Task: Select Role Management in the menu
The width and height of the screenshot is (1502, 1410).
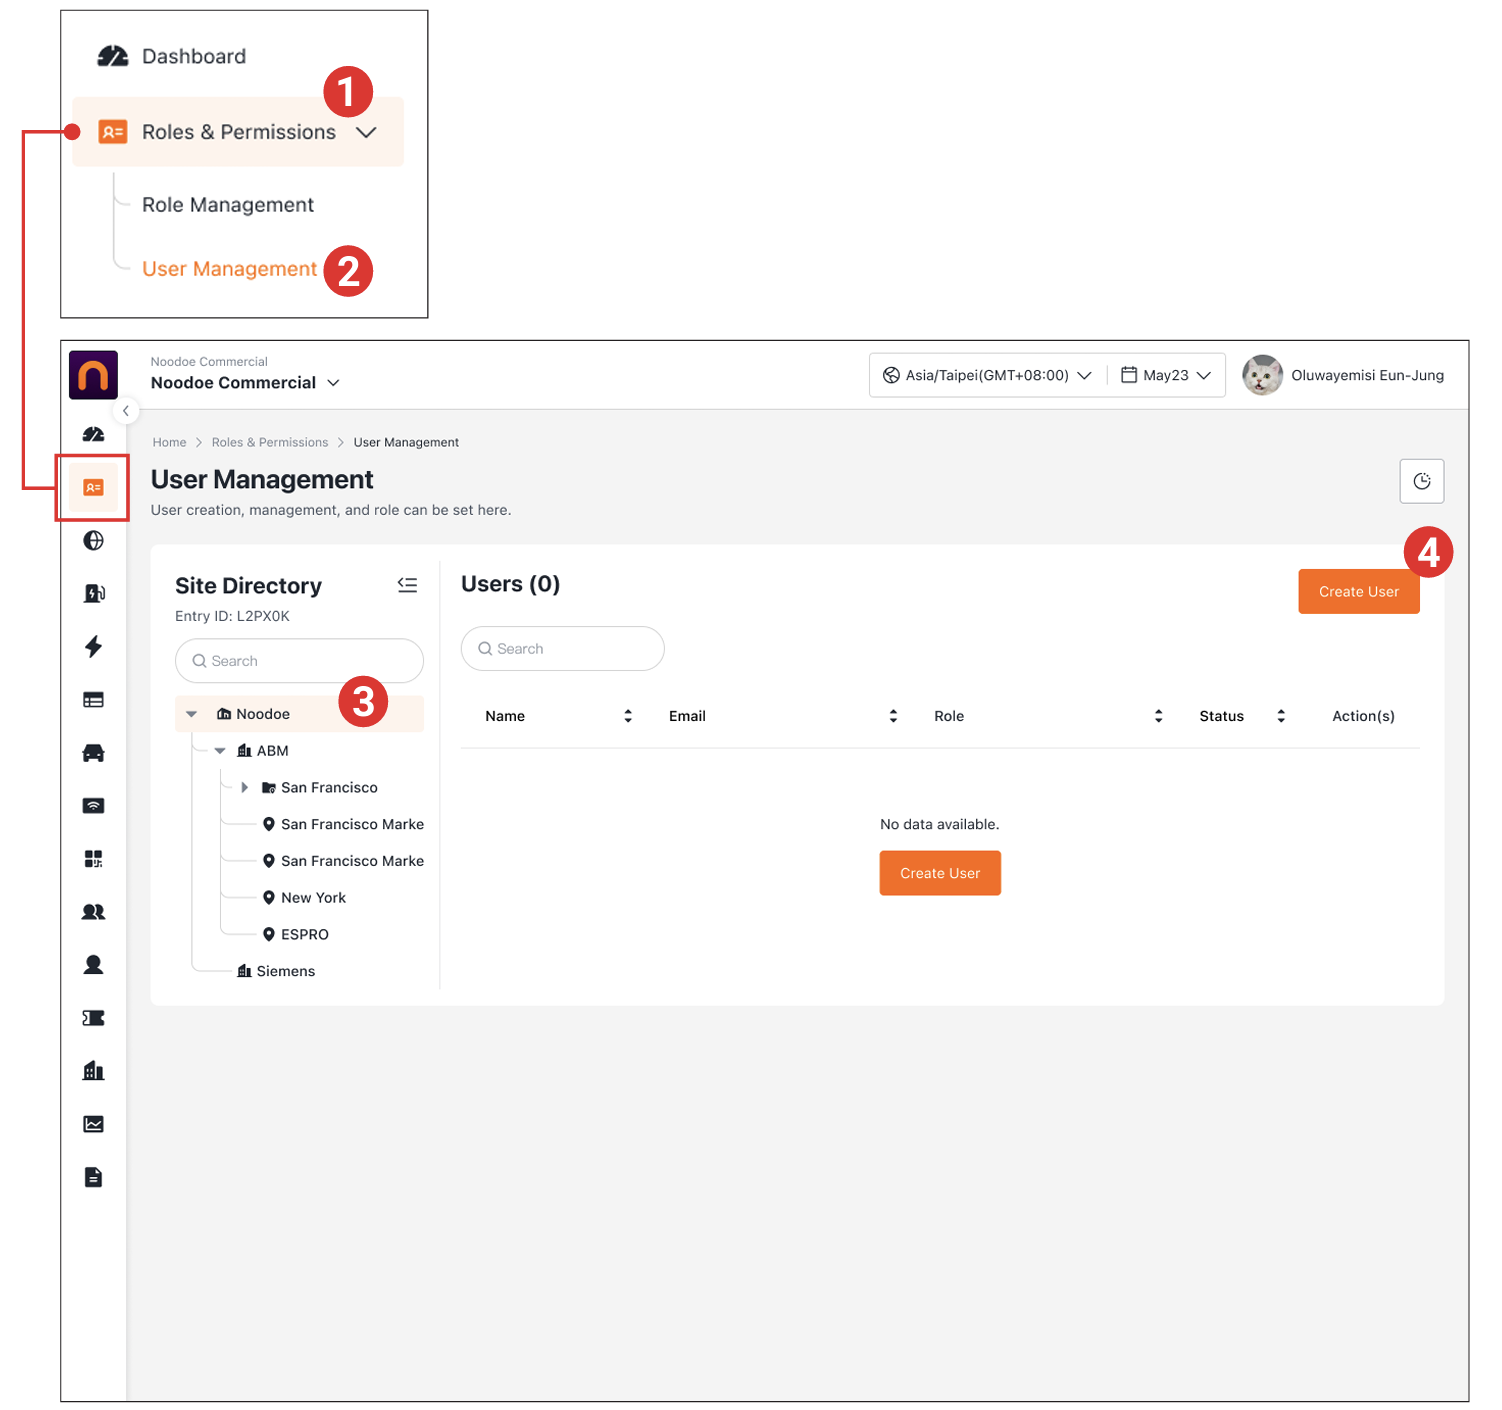Action: [x=227, y=205]
